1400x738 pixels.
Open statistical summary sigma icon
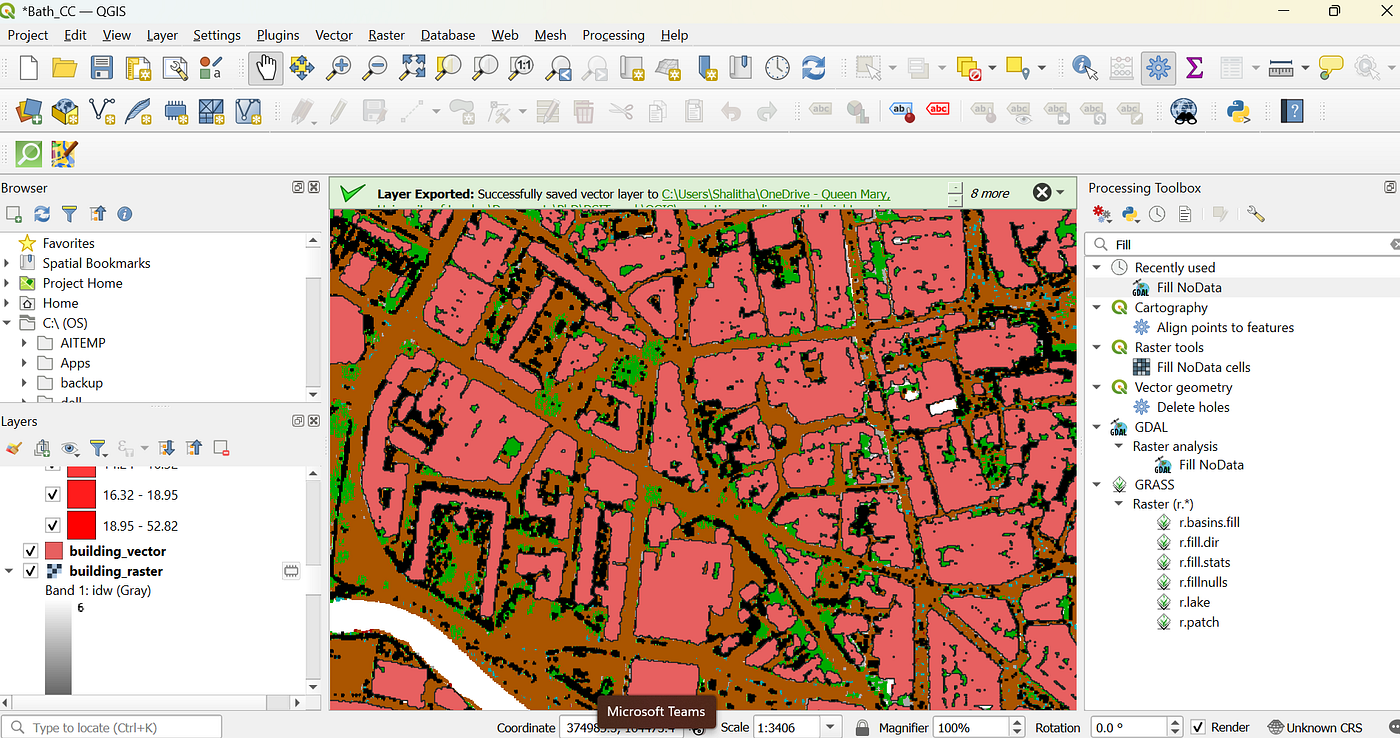point(1194,68)
